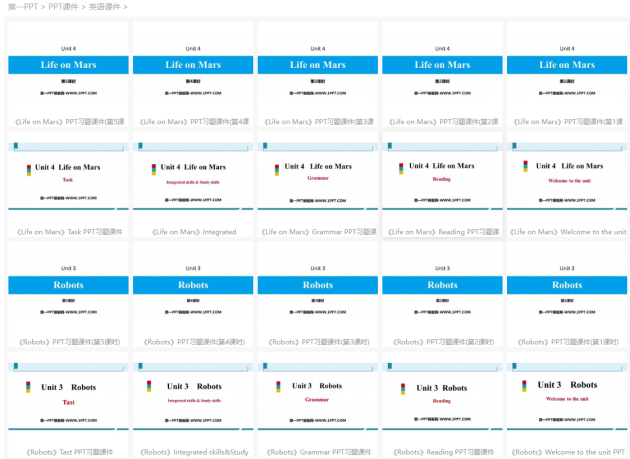Click the Unit 4 Life on Mars Task thumbnail
This screenshot has width=630, height=459.
point(68,176)
